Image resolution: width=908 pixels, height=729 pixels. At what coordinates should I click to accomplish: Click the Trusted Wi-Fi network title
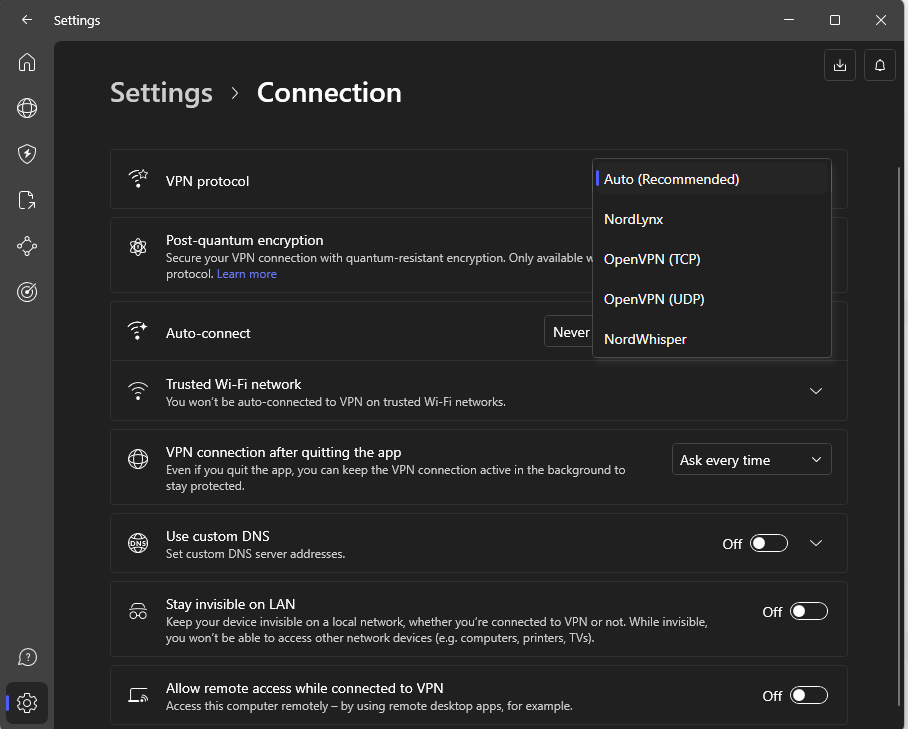[233, 384]
